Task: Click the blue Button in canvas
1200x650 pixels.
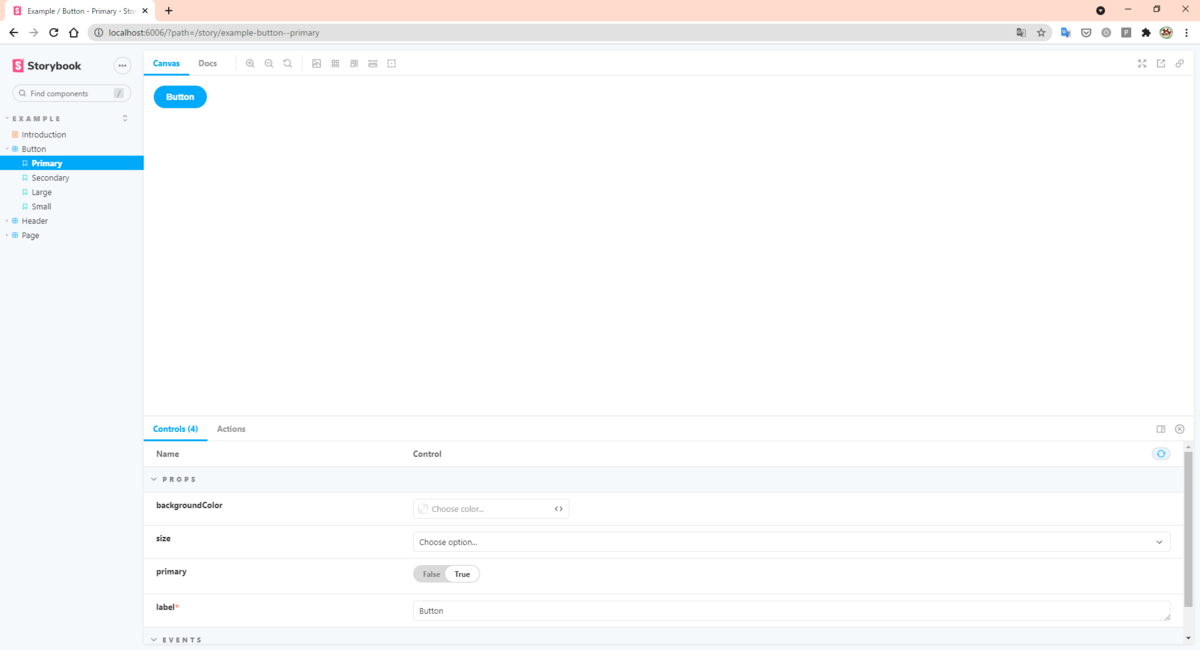Action: (x=180, y=97)
